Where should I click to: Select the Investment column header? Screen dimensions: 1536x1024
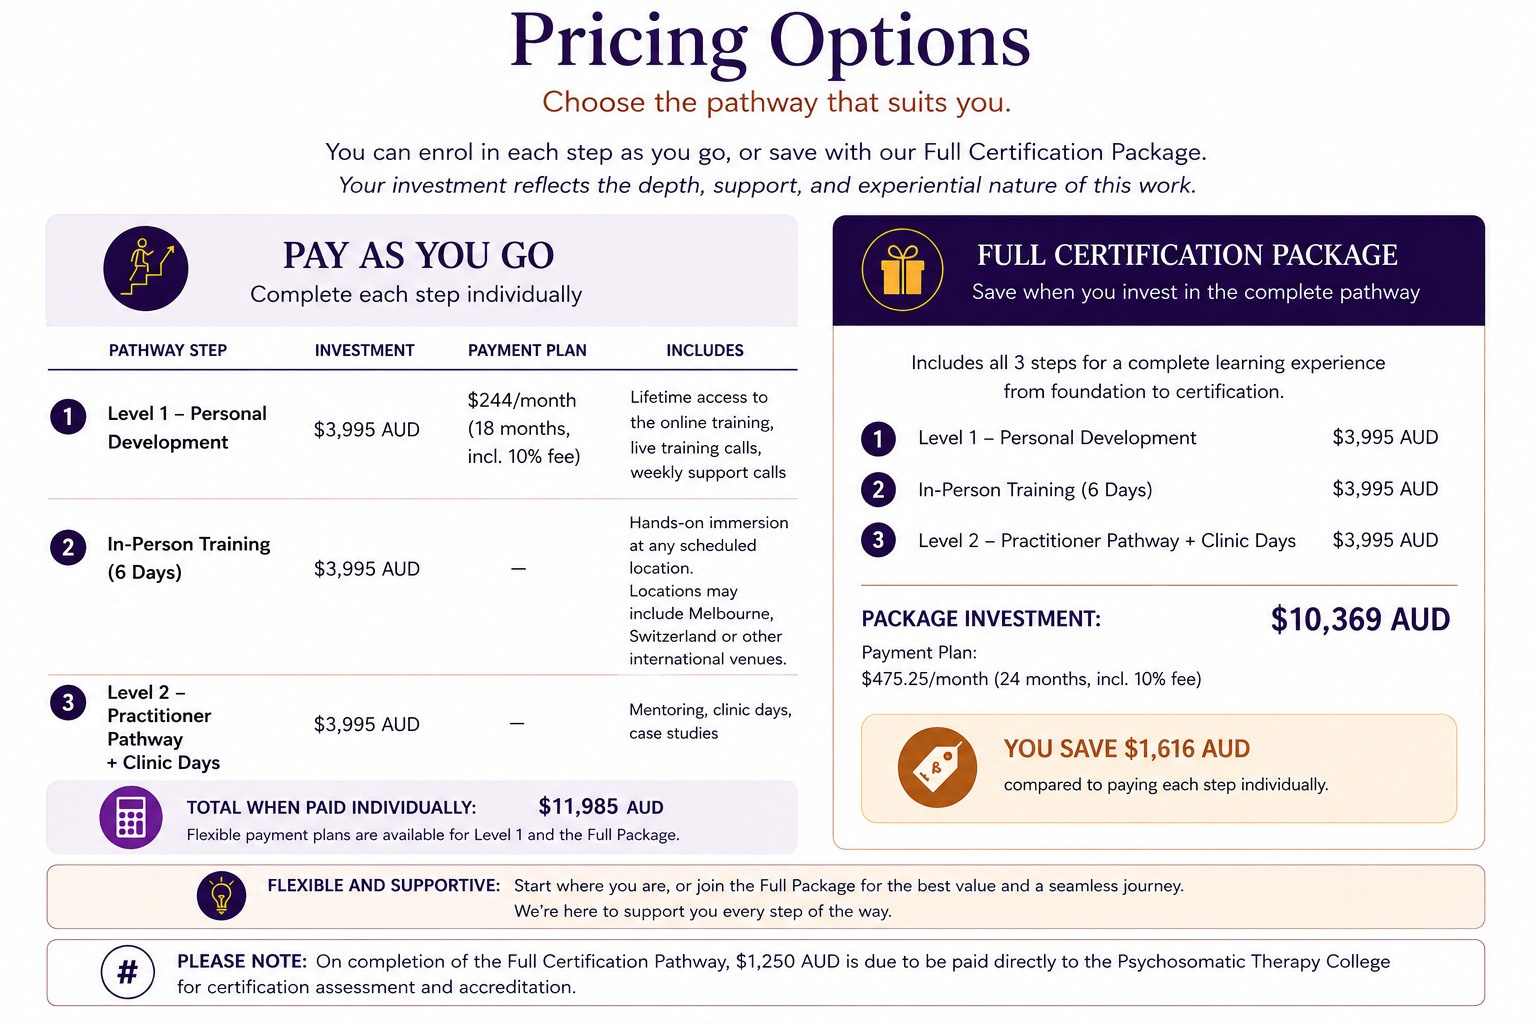click(x=364, y=351)
